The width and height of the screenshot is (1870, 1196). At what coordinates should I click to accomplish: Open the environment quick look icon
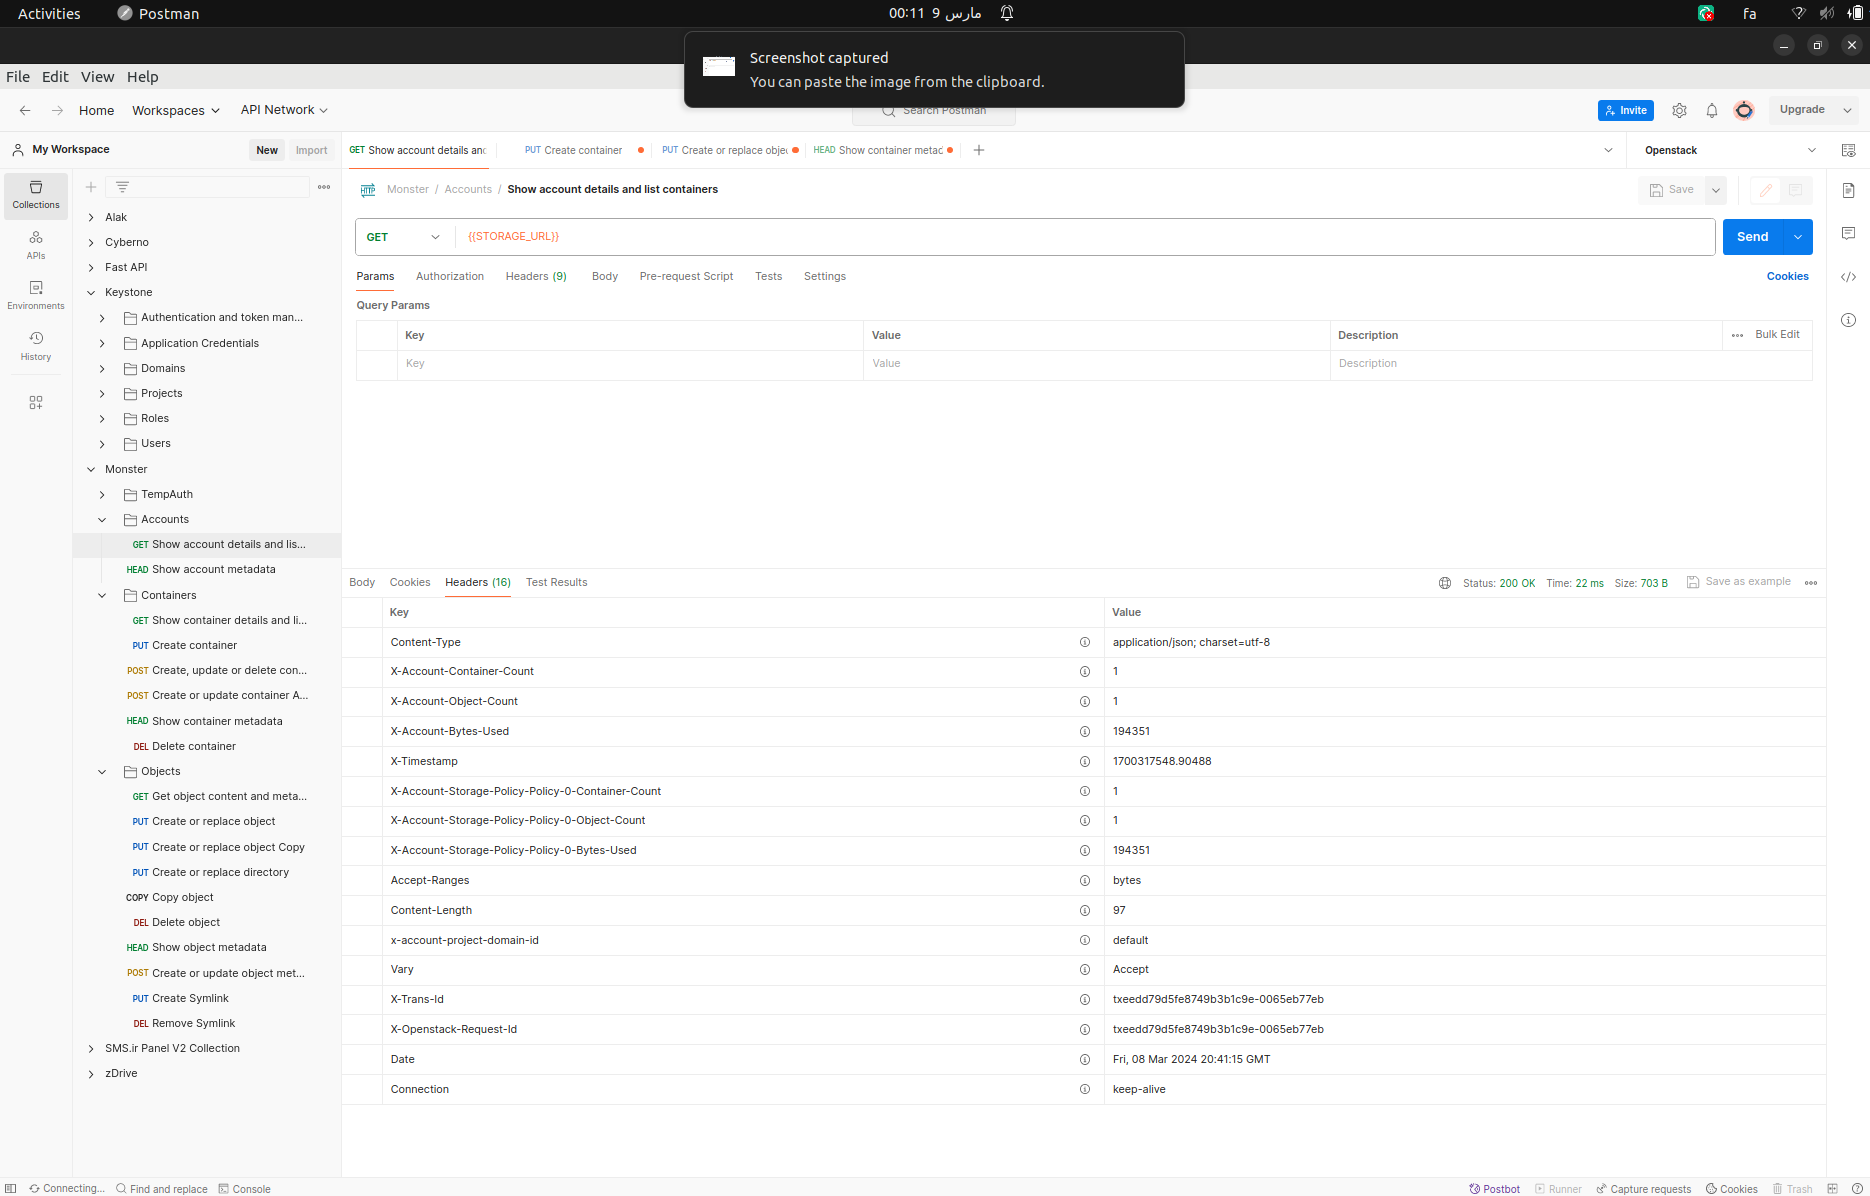click(1848, 150)
